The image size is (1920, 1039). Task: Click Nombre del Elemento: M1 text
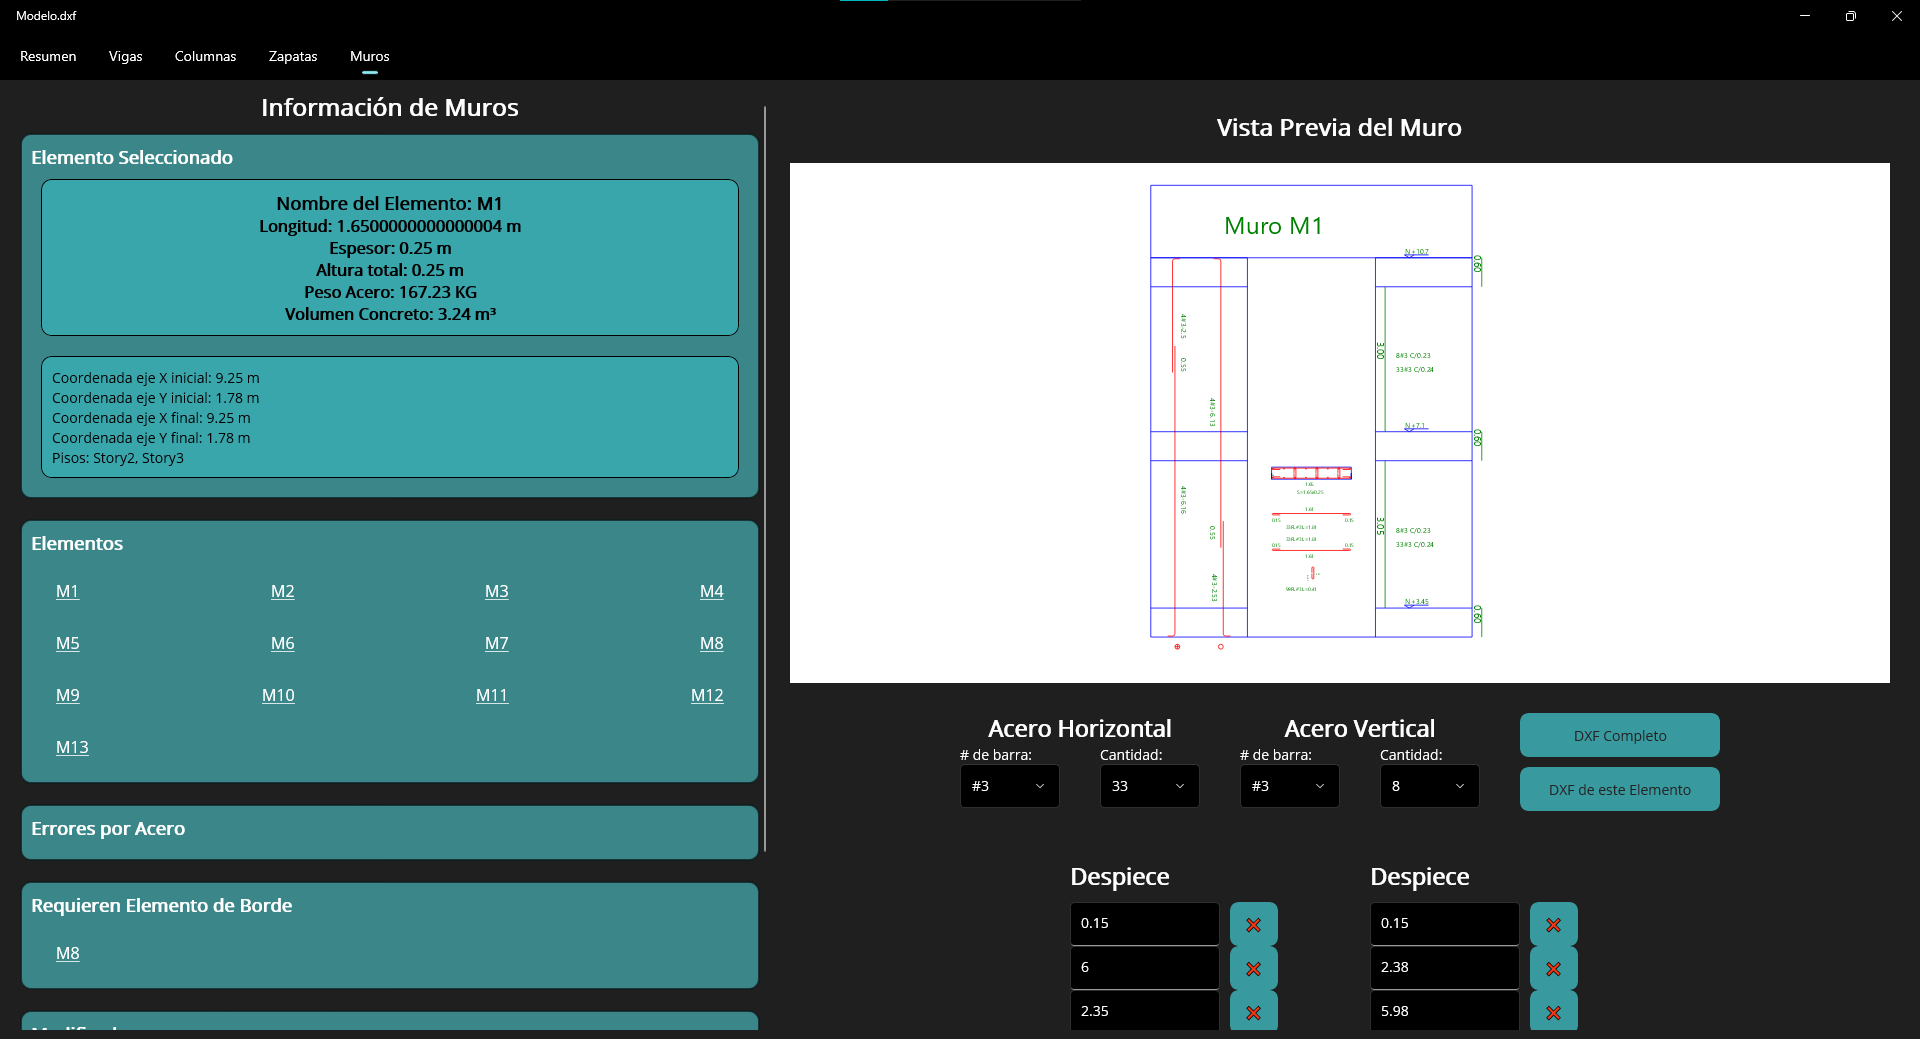tap(390, 203)
